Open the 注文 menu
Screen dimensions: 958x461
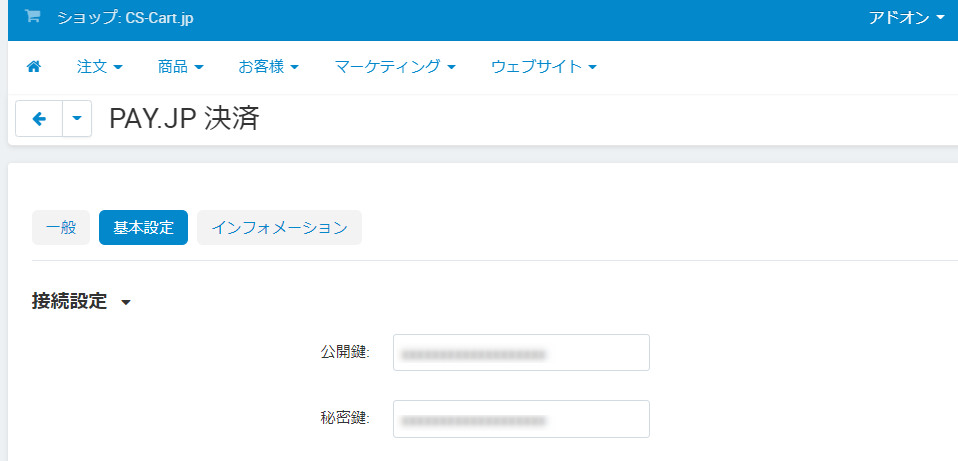[x=99, y=67]
